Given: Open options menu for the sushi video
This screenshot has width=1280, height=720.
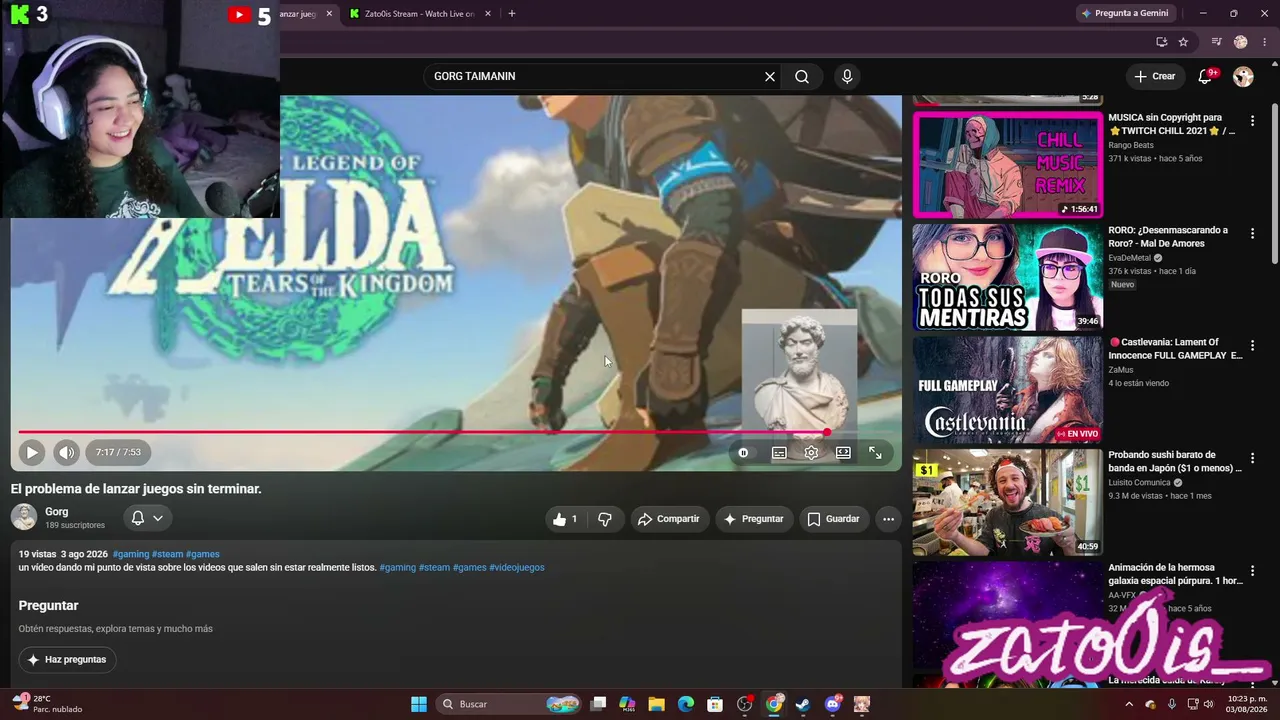Looking at the screenshot, I should pos(1252,458).
